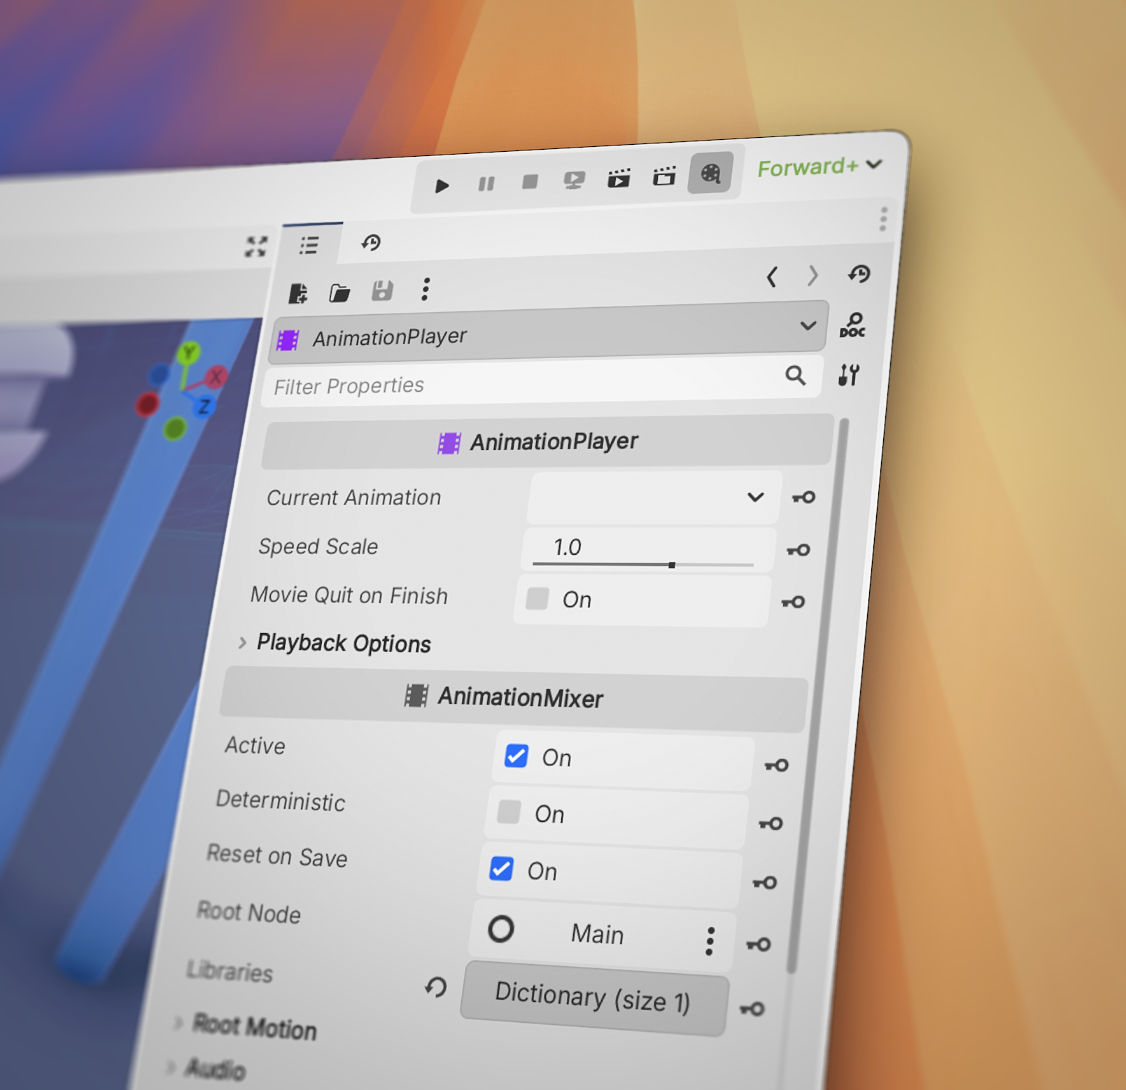1126x1090 pixels.
Task: Open the AnimationPlayer object selector dropdown
Action: point(550,333)
